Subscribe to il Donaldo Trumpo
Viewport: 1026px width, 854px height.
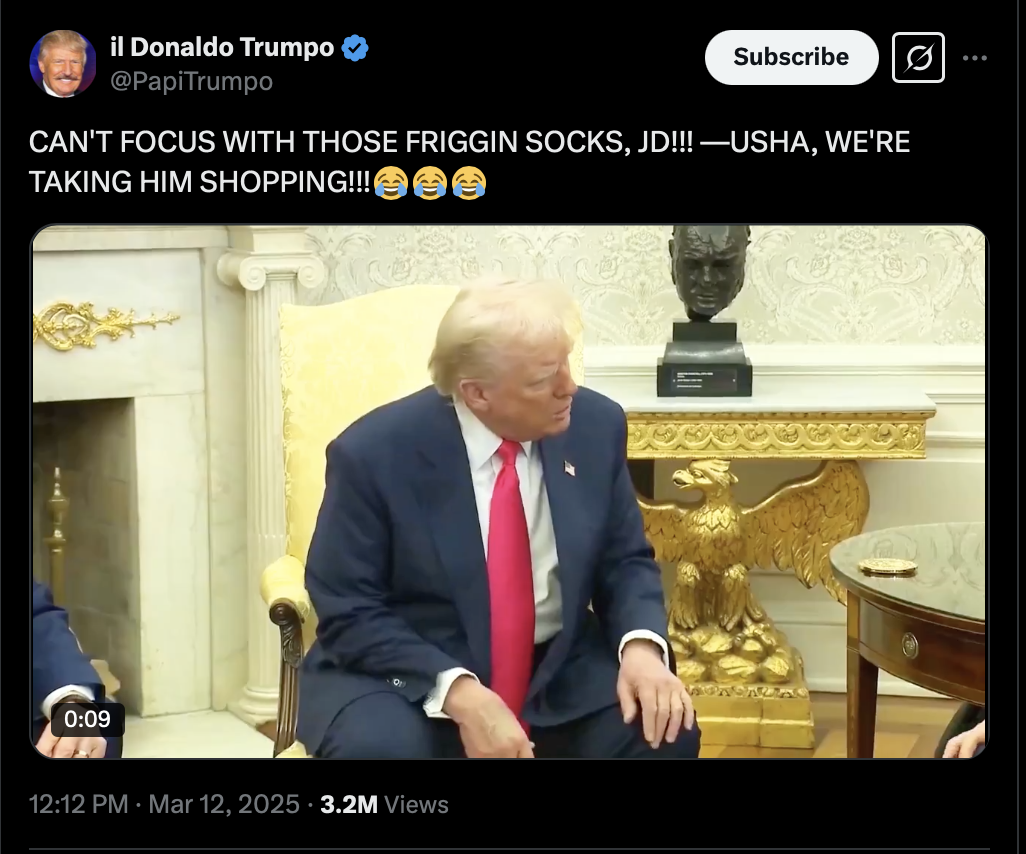pyautogui.click(x=791, y=57)
